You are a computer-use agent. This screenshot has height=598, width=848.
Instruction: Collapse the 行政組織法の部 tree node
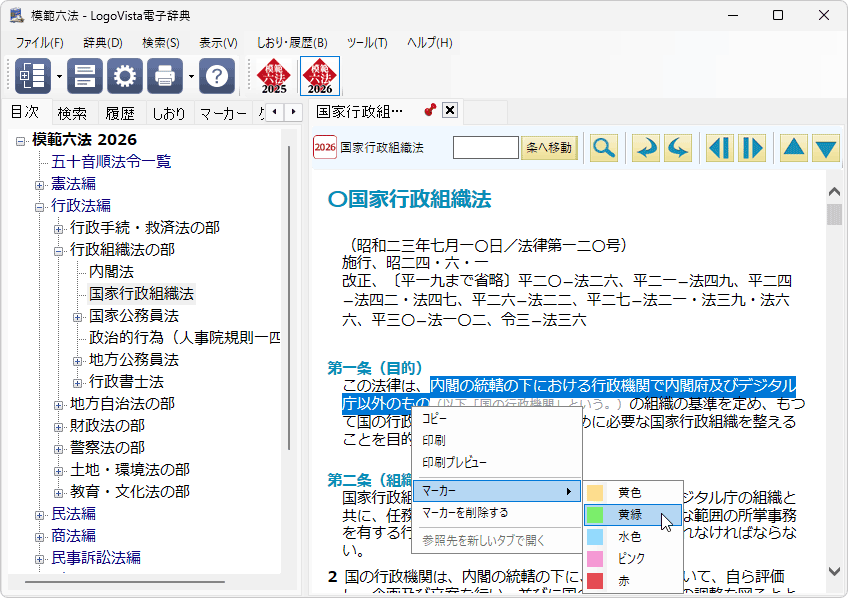coord(59,250)
